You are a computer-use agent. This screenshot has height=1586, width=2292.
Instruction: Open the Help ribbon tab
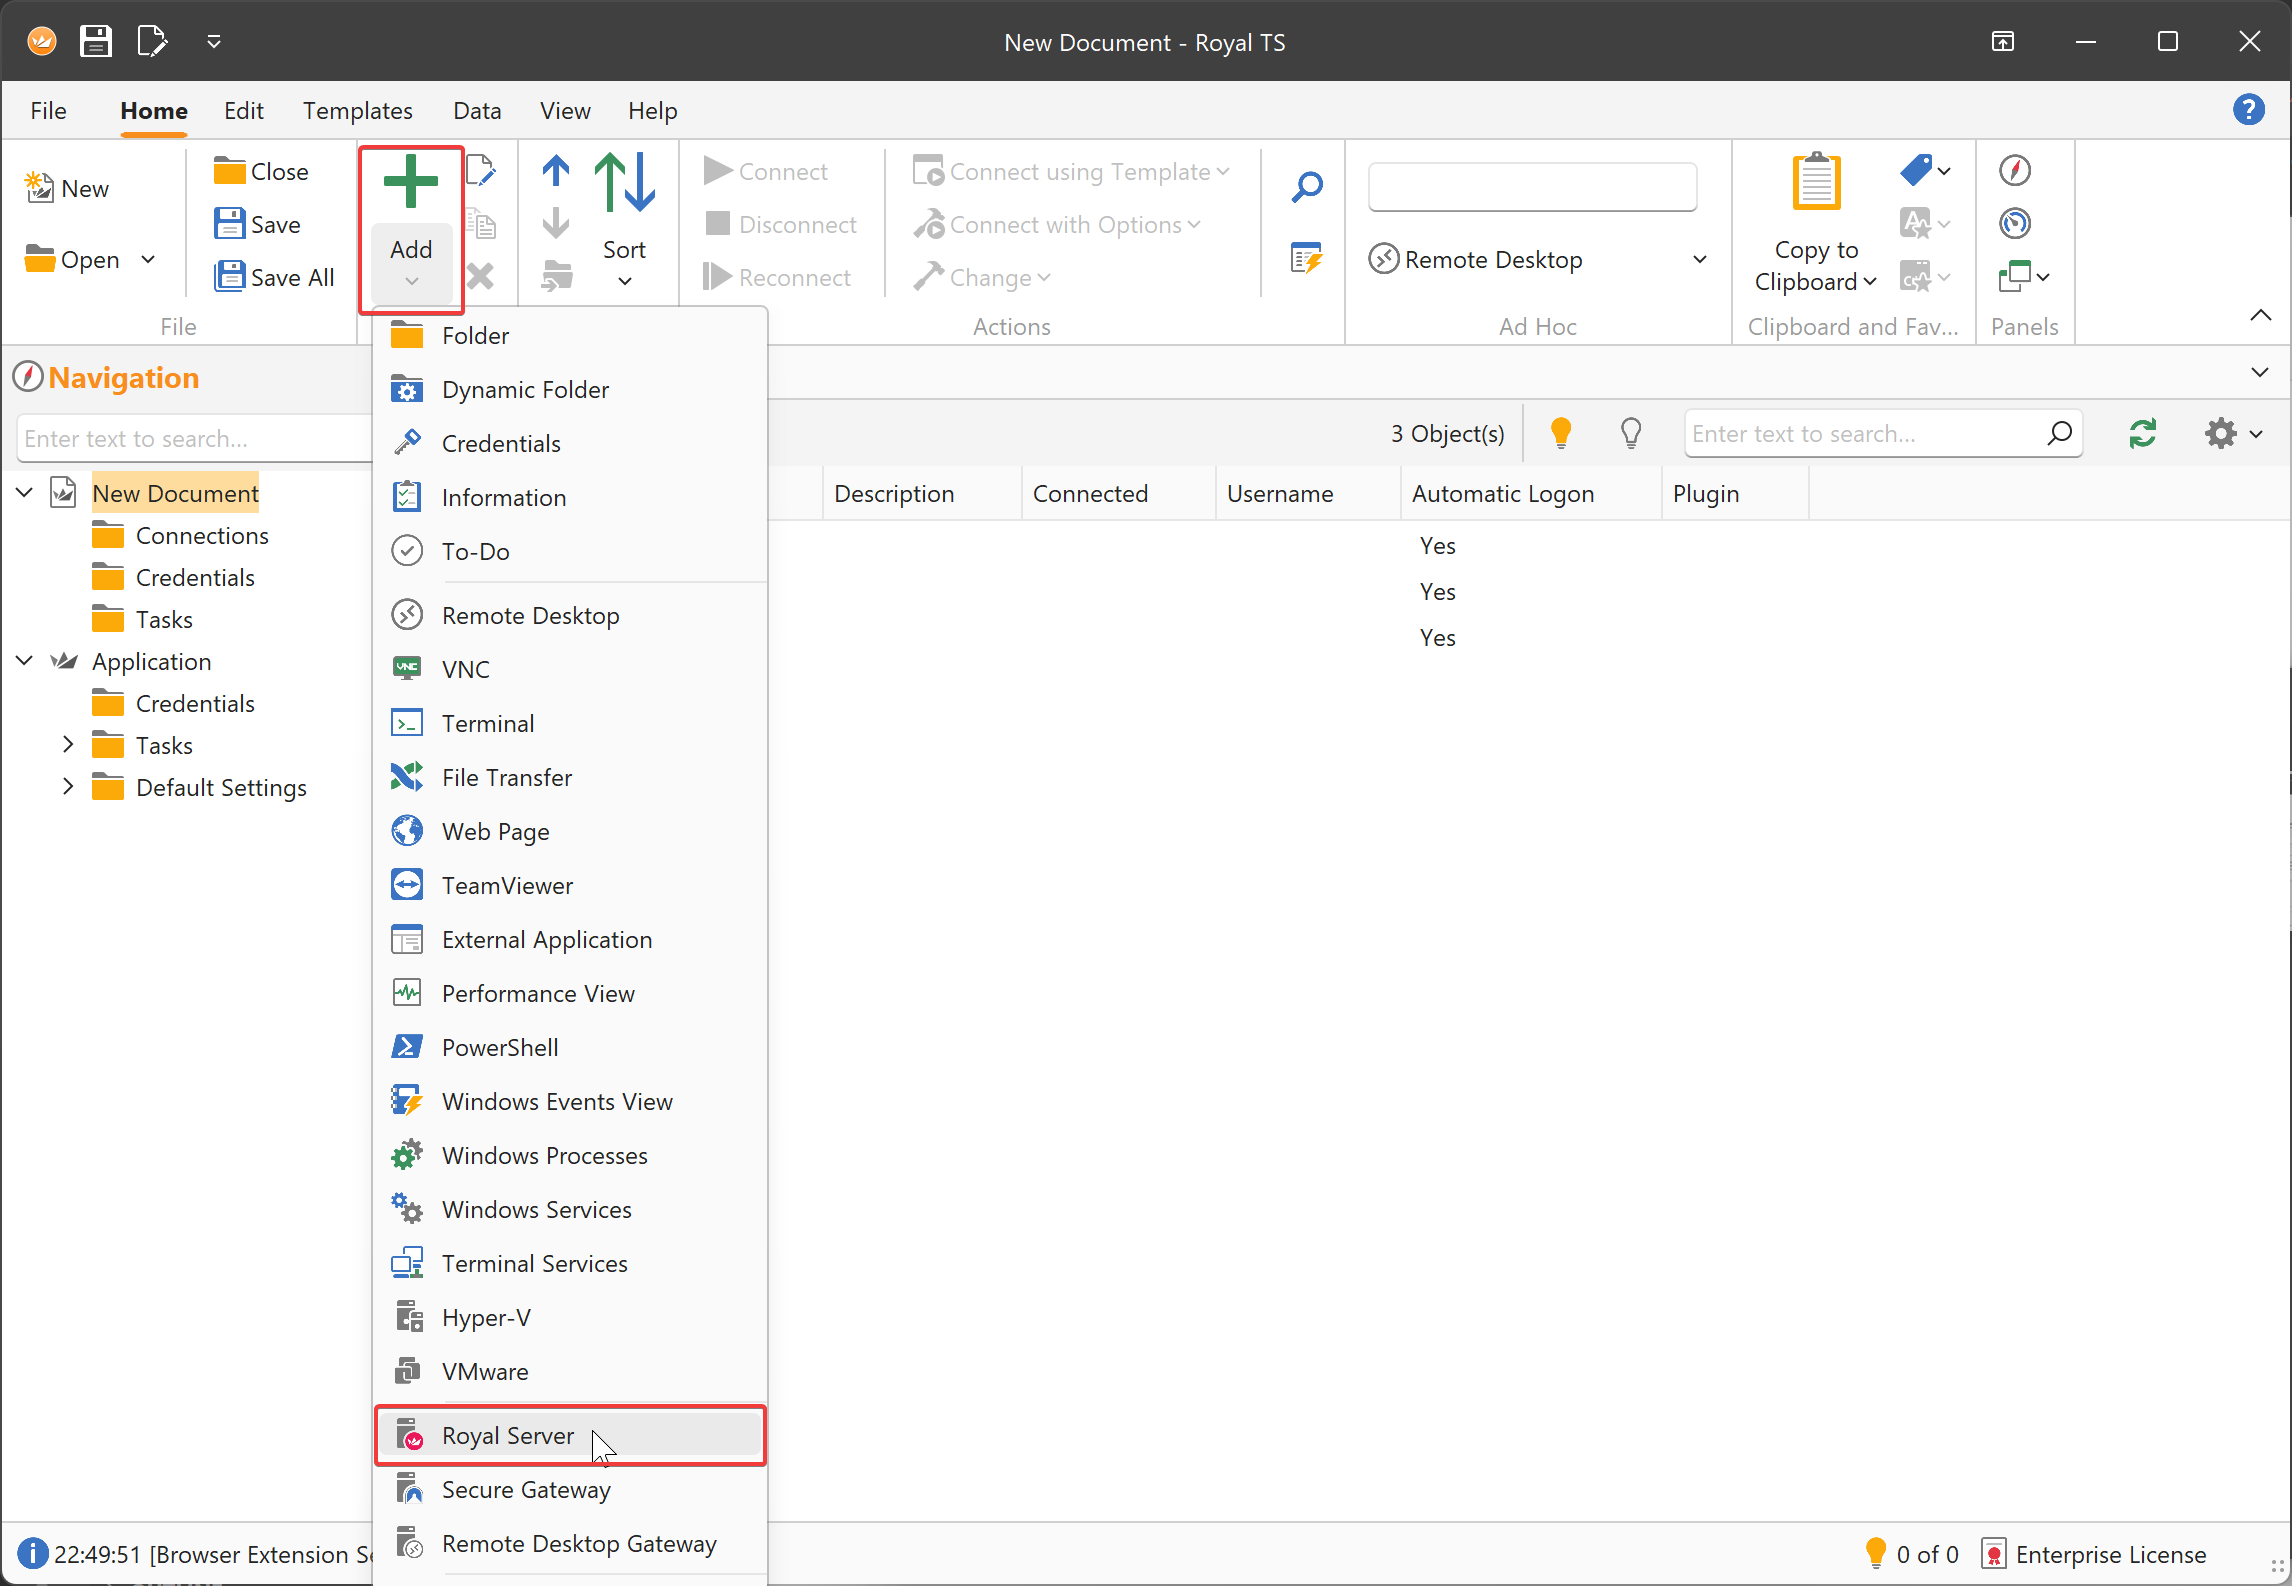pos(653,110)
